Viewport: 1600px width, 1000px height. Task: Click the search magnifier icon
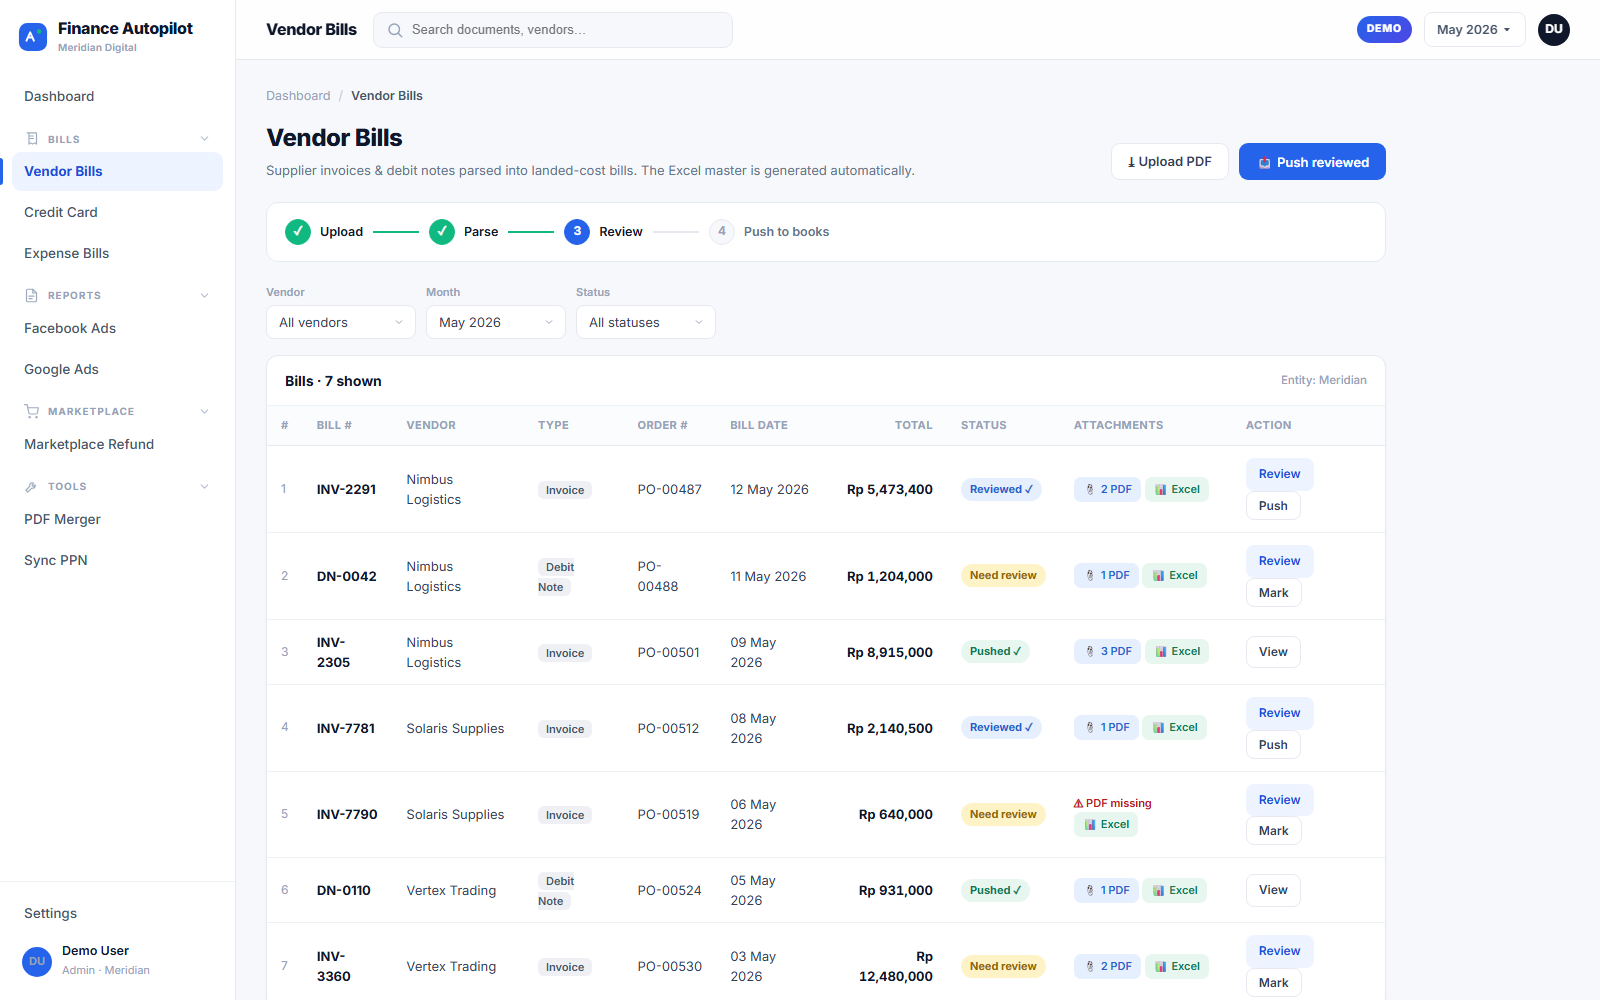pos(395,30)
